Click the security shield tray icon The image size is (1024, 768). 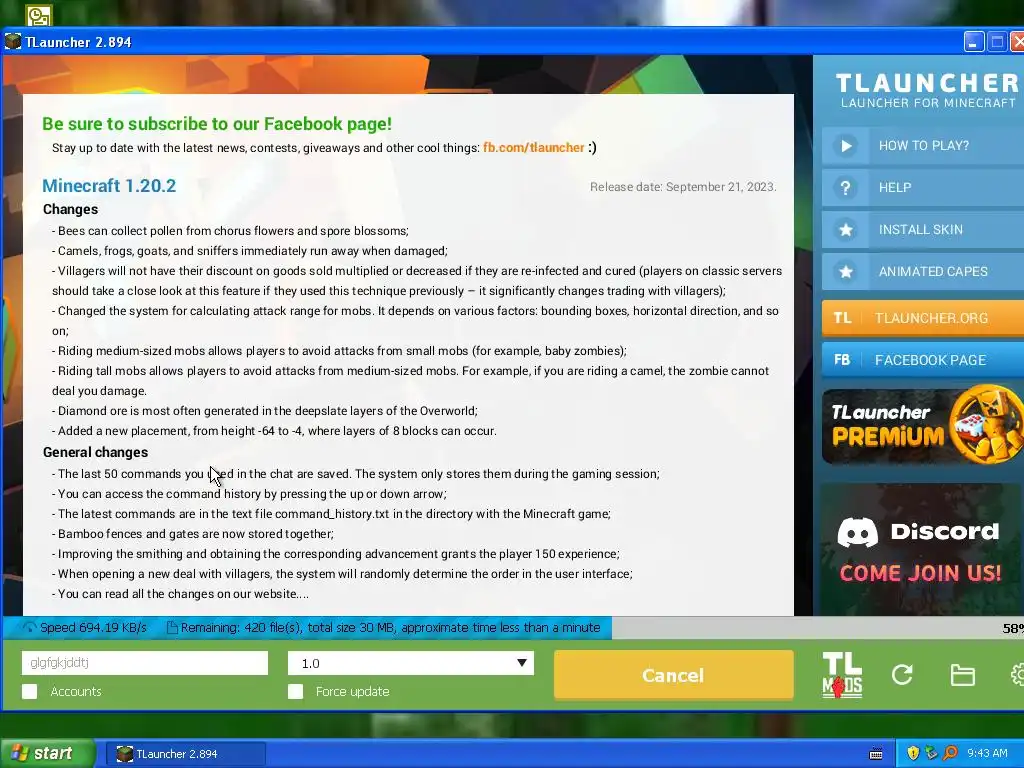point(913,754)
